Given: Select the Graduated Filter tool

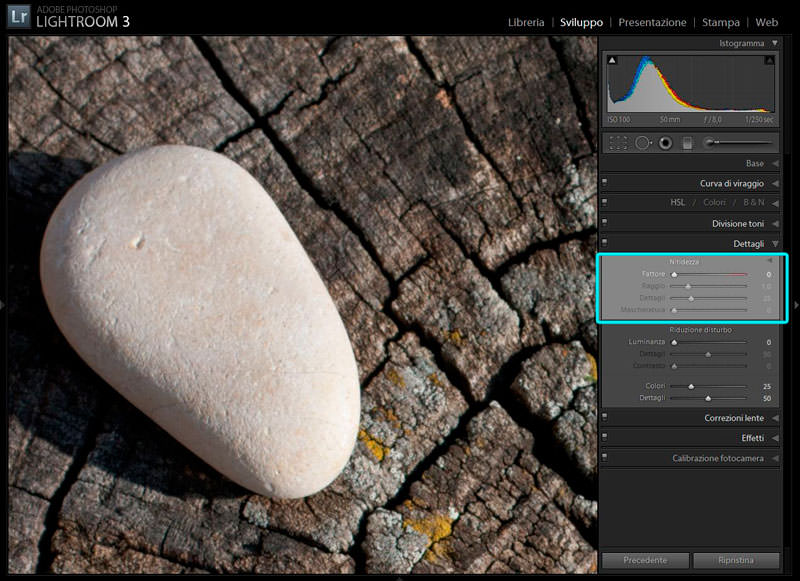Looking at the screenshot, I should [x=687, y=143].
